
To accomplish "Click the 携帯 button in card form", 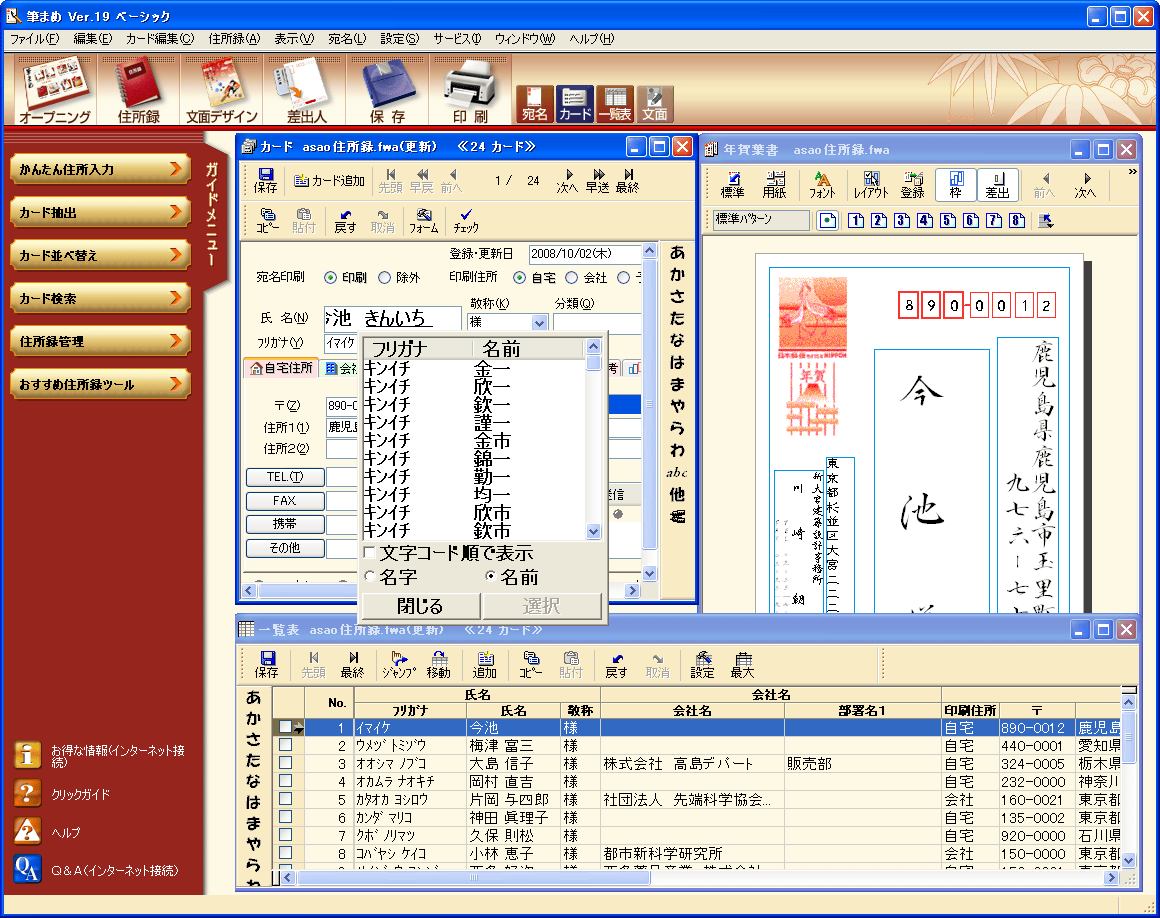I will point(285,524).
